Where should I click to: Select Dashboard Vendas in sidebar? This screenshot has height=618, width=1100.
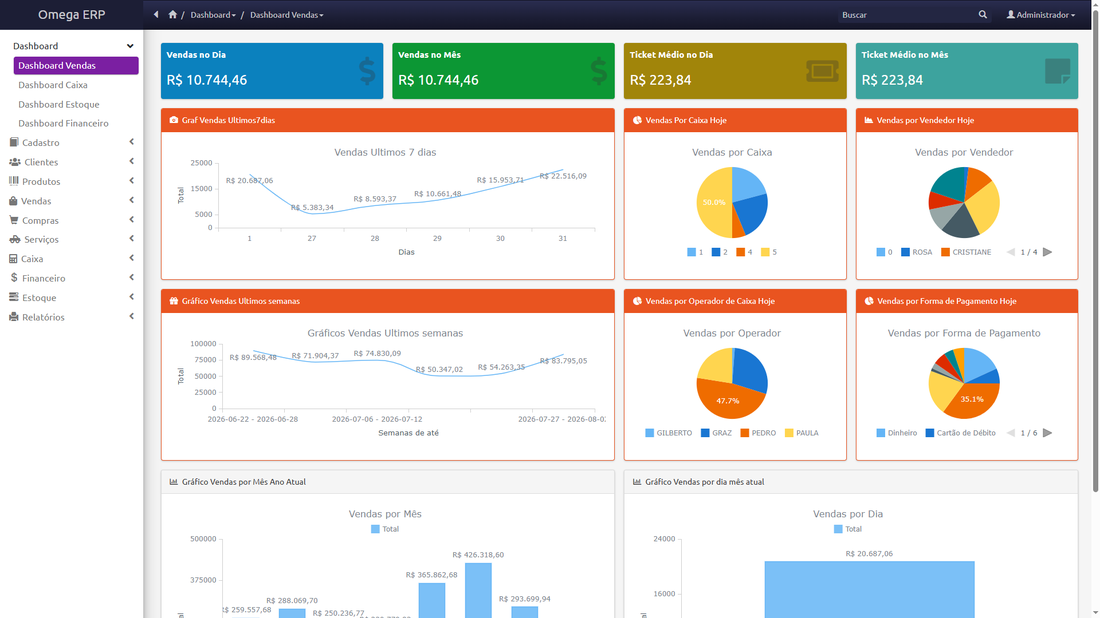point(76,65)
